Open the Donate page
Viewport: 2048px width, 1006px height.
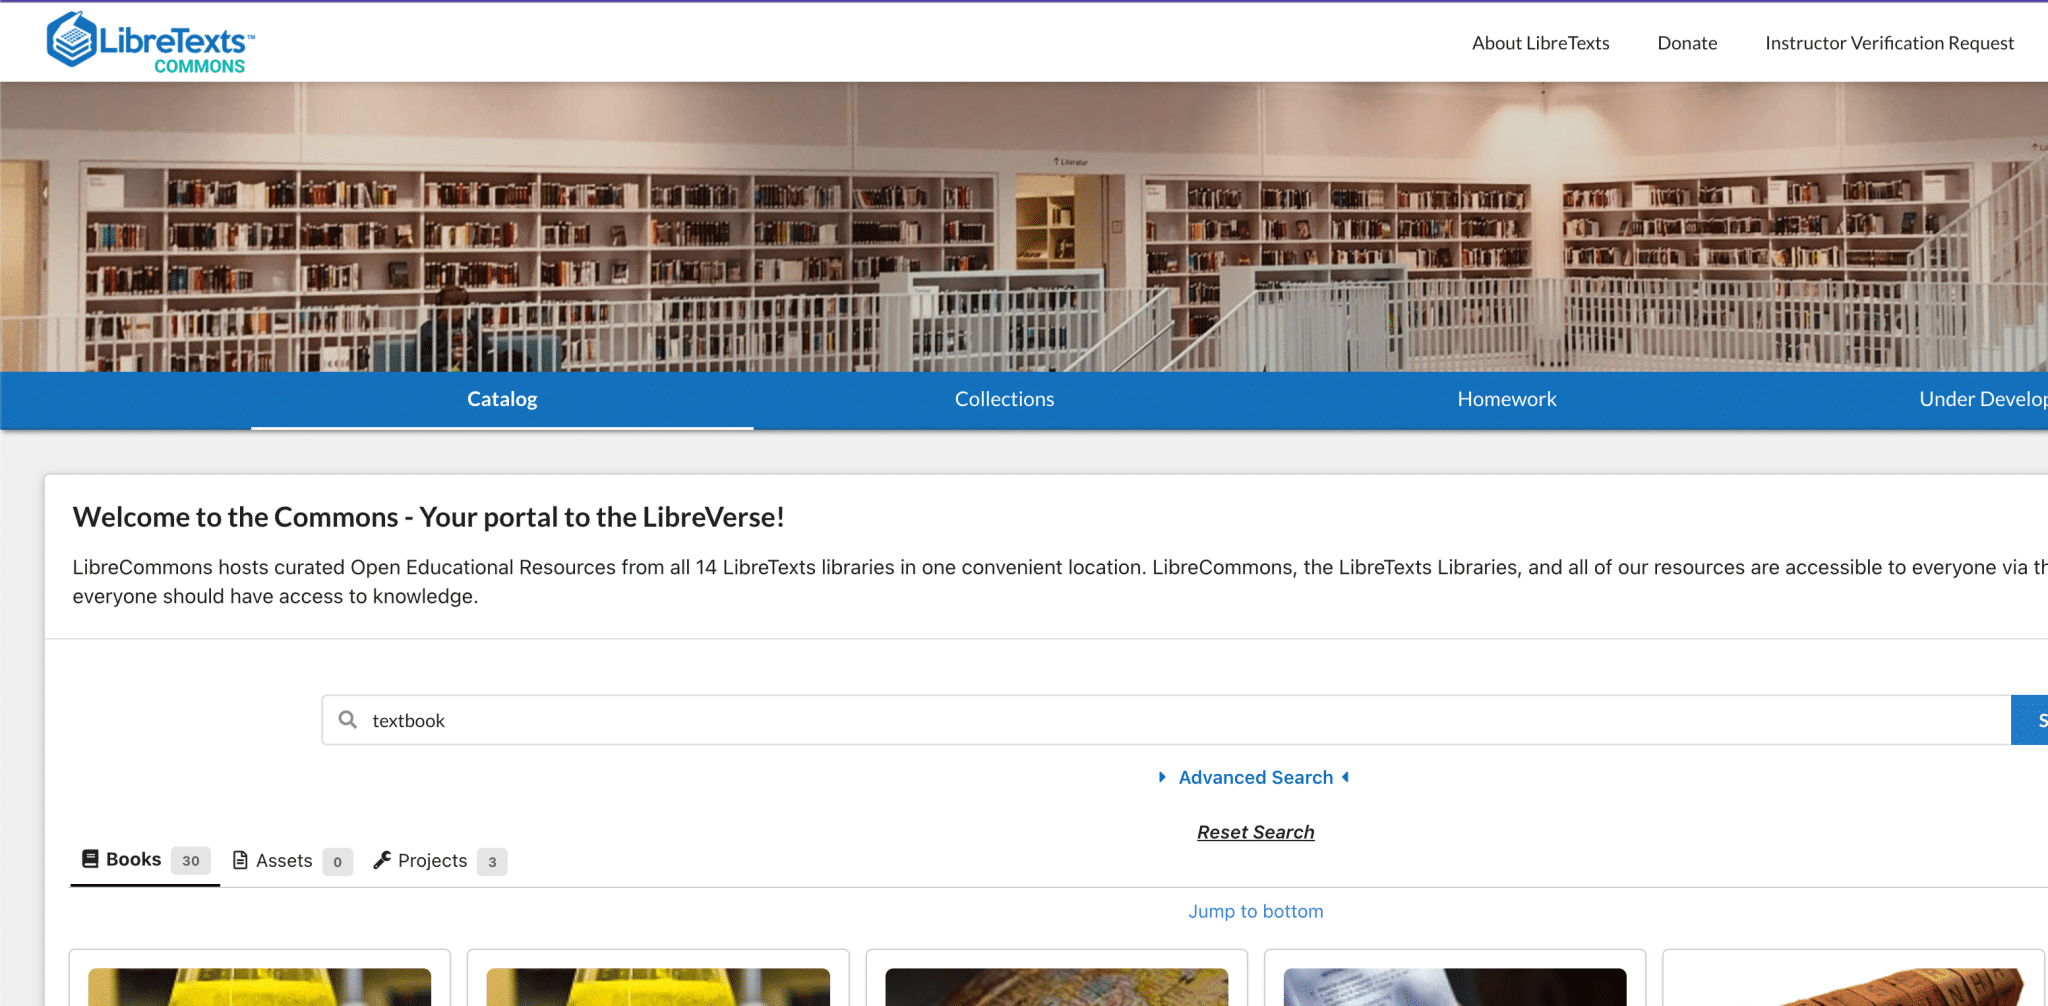[1686, 42]
